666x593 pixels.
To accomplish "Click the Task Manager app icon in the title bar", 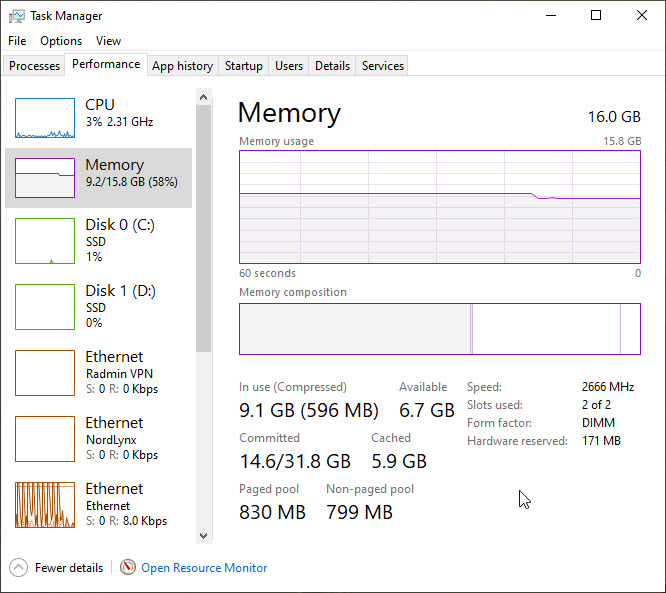I will (17, 16).
